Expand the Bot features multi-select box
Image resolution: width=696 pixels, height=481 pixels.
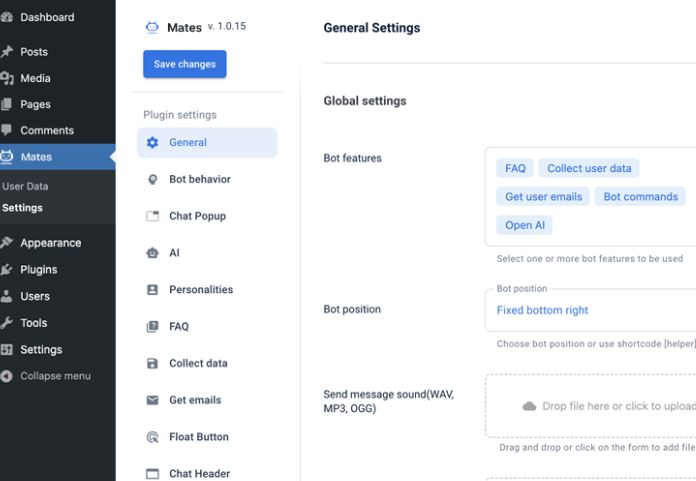[x=590, y=197]
